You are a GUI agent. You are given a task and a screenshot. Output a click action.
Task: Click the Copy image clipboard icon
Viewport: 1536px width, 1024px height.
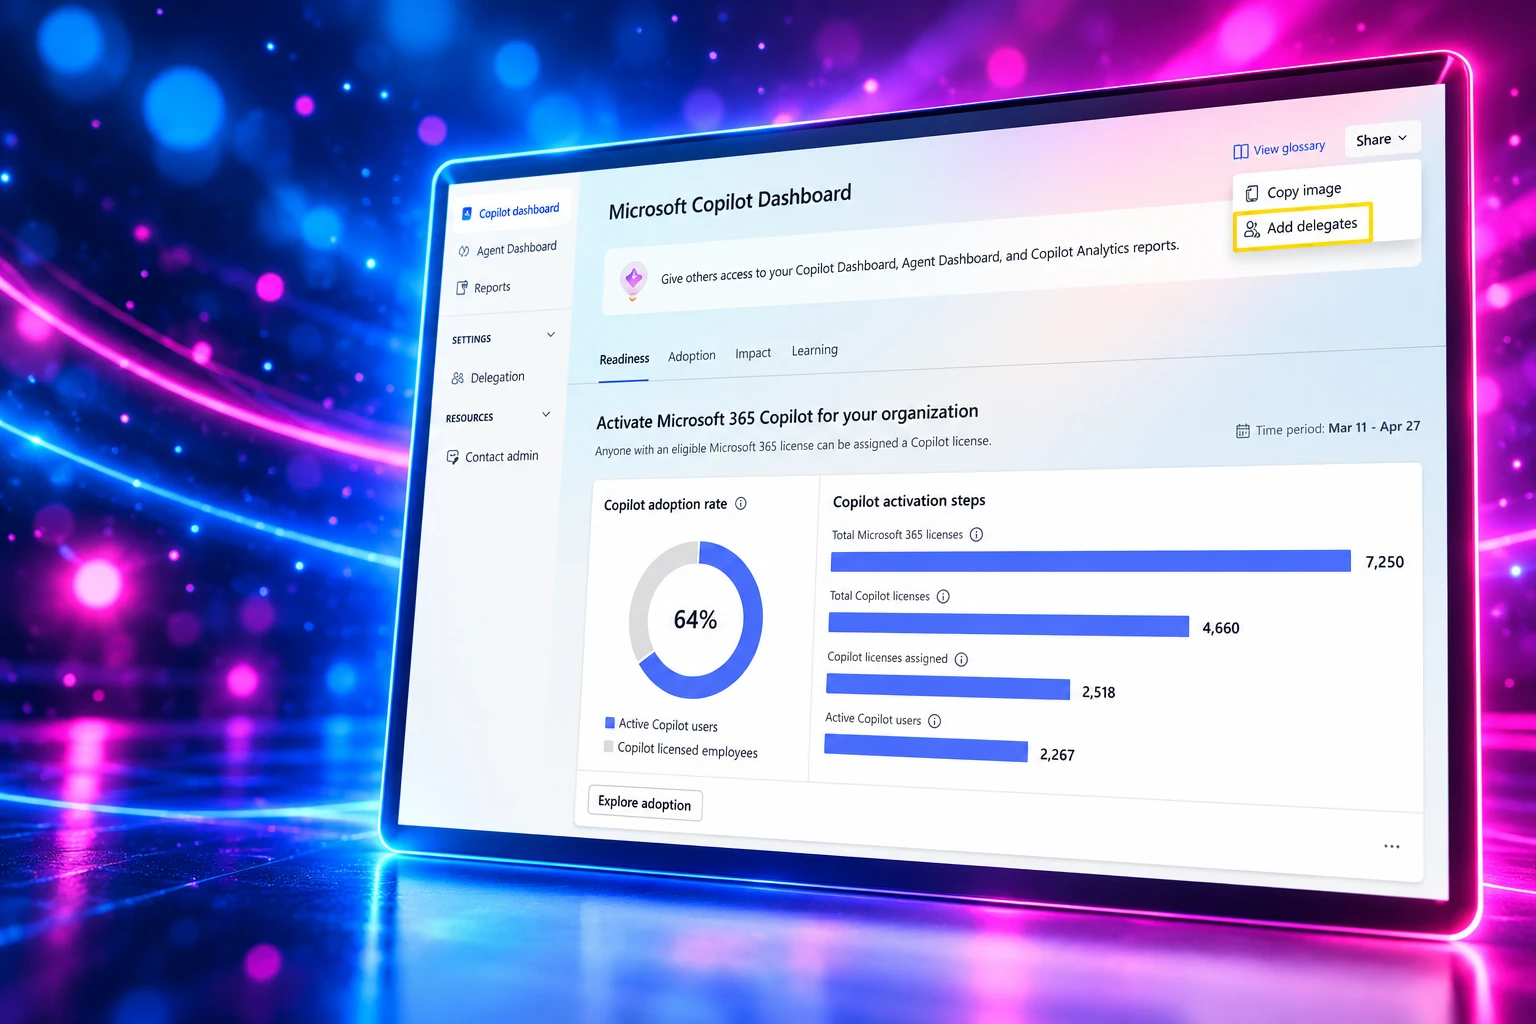click(1252, 194)
